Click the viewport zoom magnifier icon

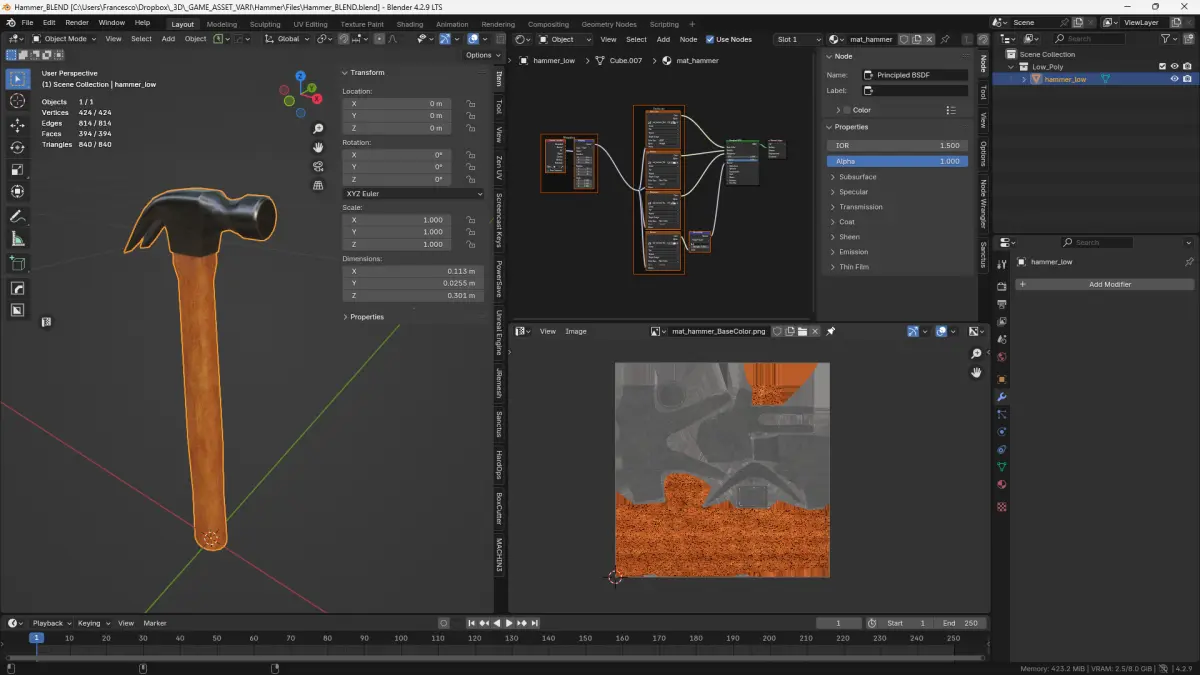coord(318,128)
